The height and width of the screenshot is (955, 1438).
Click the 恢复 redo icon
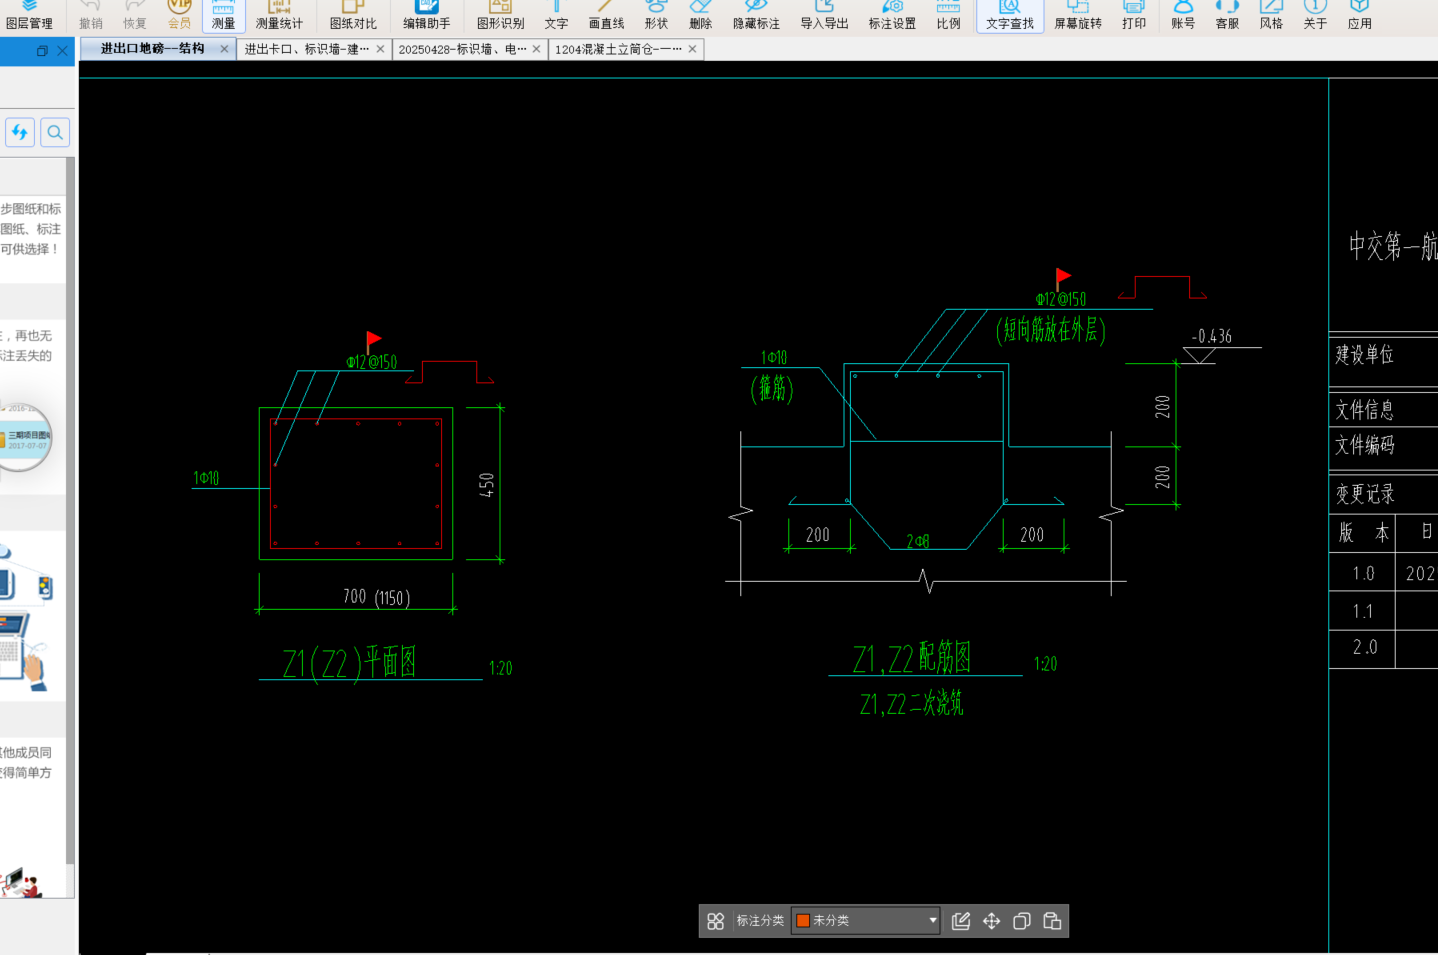point(135,15)
